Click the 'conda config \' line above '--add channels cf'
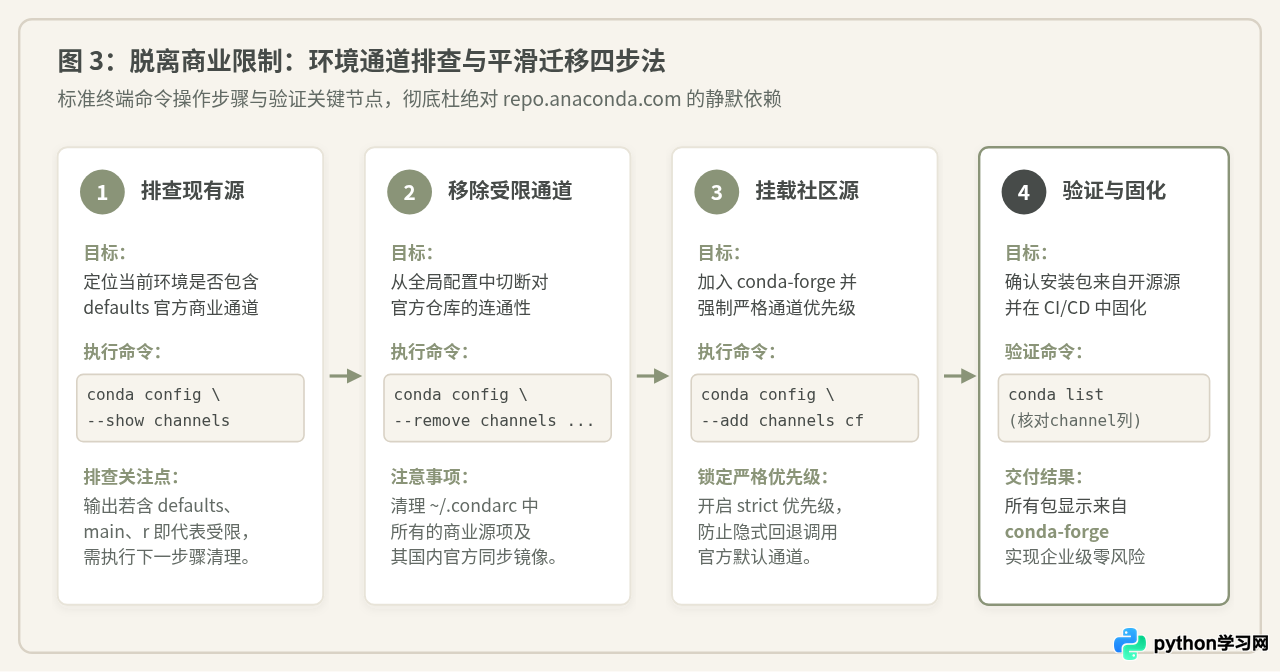The image size is (1280, 672). pyautogui.click(x=767, y=395)
